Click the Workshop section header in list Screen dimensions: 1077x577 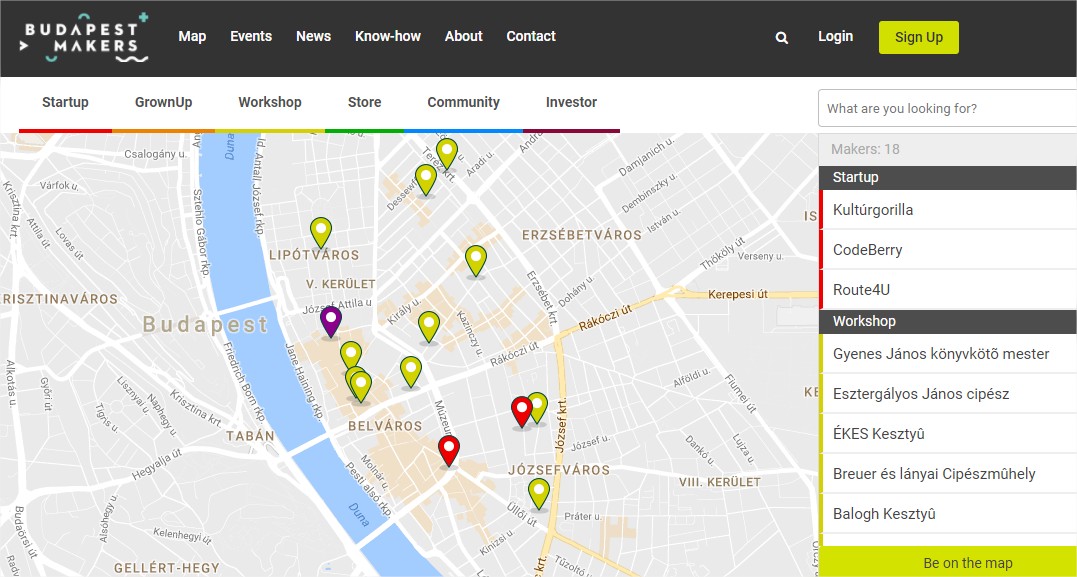click(x=948, y=321)
